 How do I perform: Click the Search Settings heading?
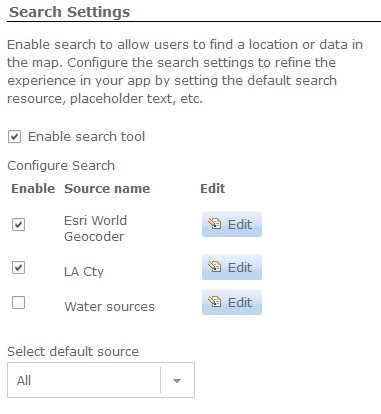click(69, 12)
